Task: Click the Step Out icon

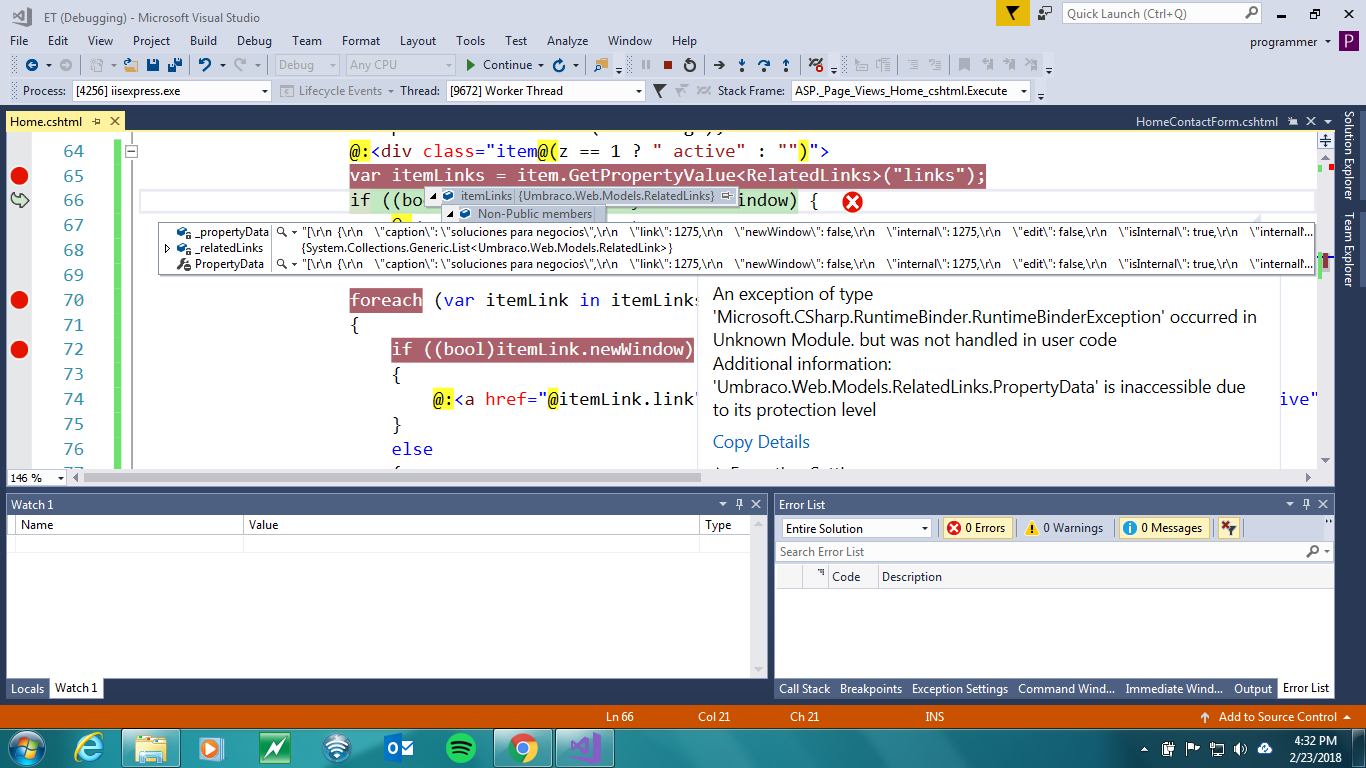Action: 786,65
